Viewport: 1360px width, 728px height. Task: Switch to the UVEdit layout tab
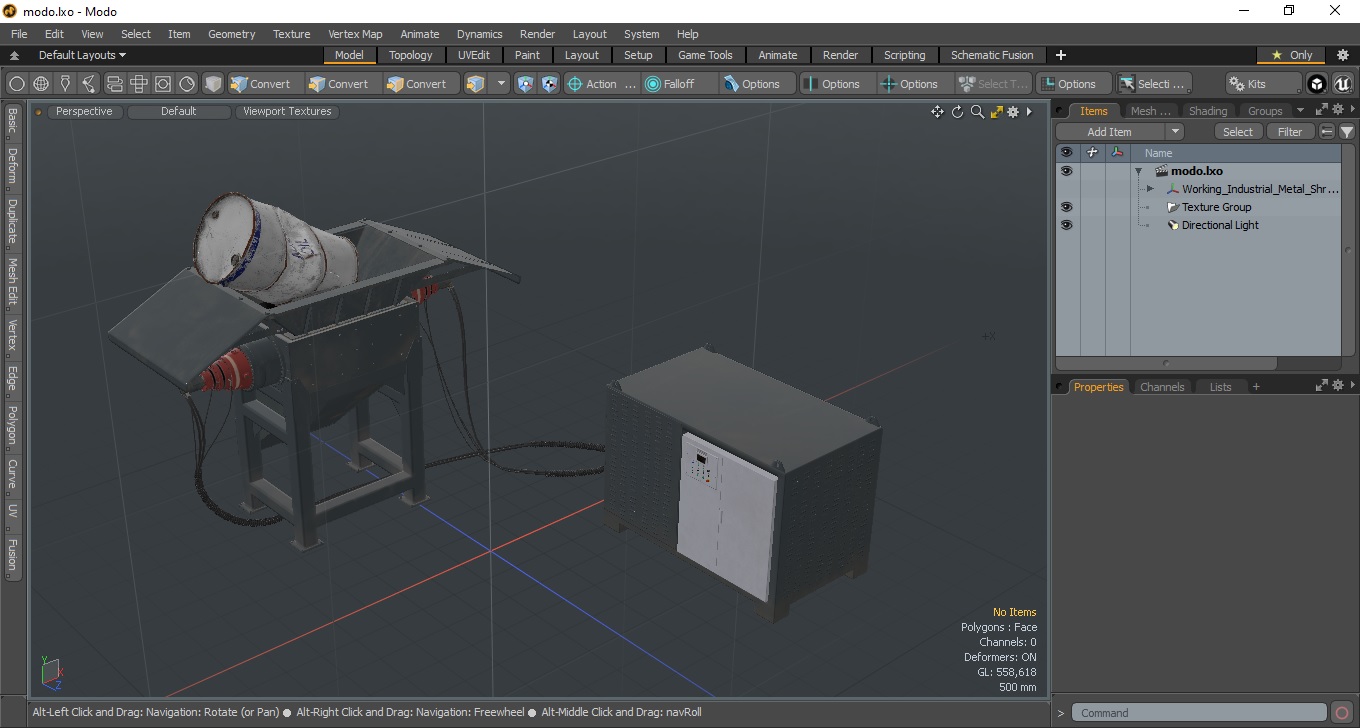[474, 55]
